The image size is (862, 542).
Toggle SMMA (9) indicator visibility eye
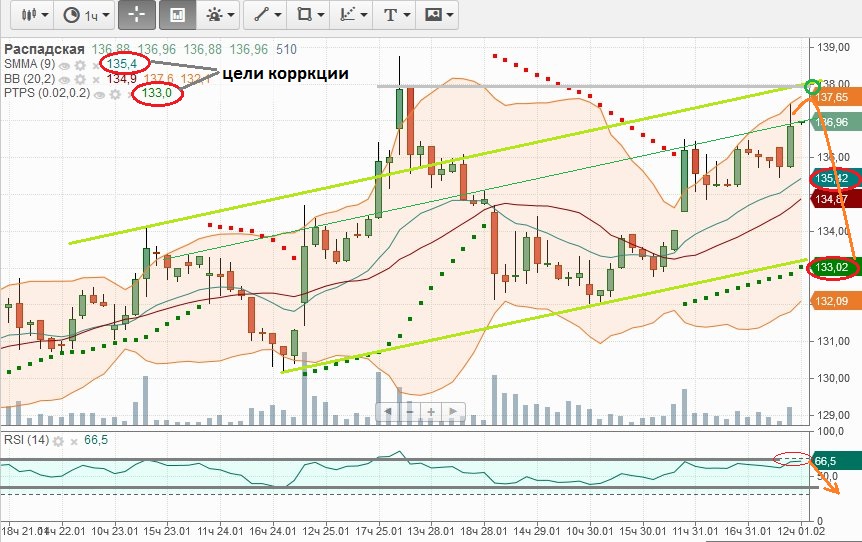tap(65, 66)
